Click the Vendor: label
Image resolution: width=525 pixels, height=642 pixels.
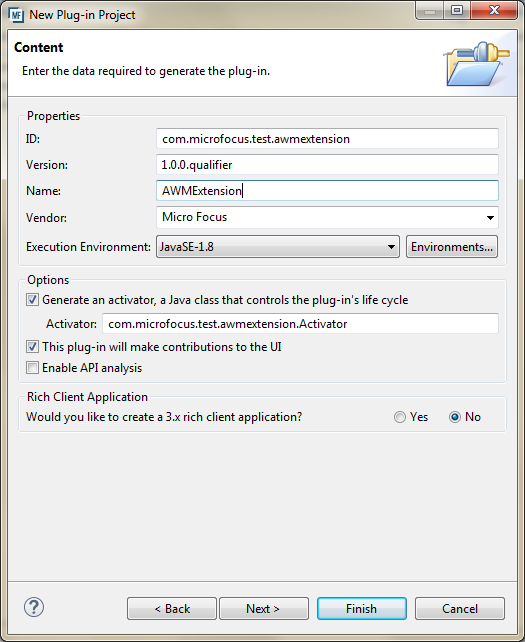(46, 218)
